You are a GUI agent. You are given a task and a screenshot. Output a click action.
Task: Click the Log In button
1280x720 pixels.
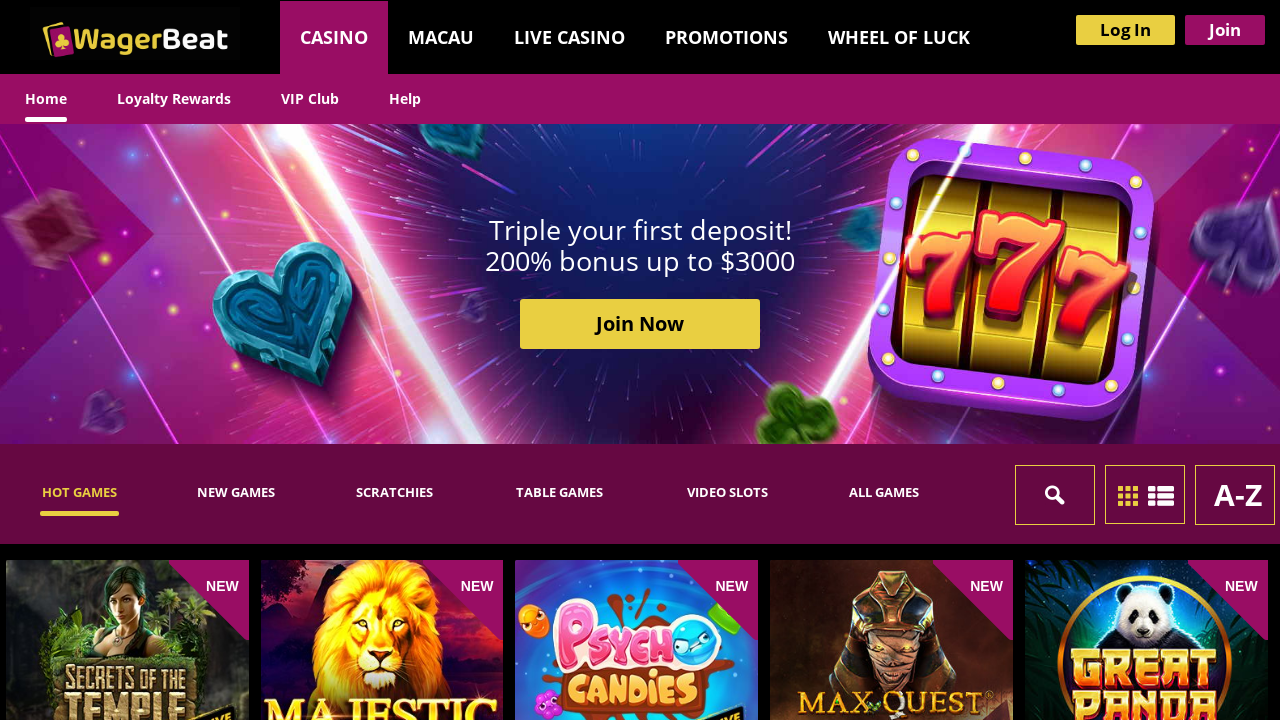coord(1125,30)
